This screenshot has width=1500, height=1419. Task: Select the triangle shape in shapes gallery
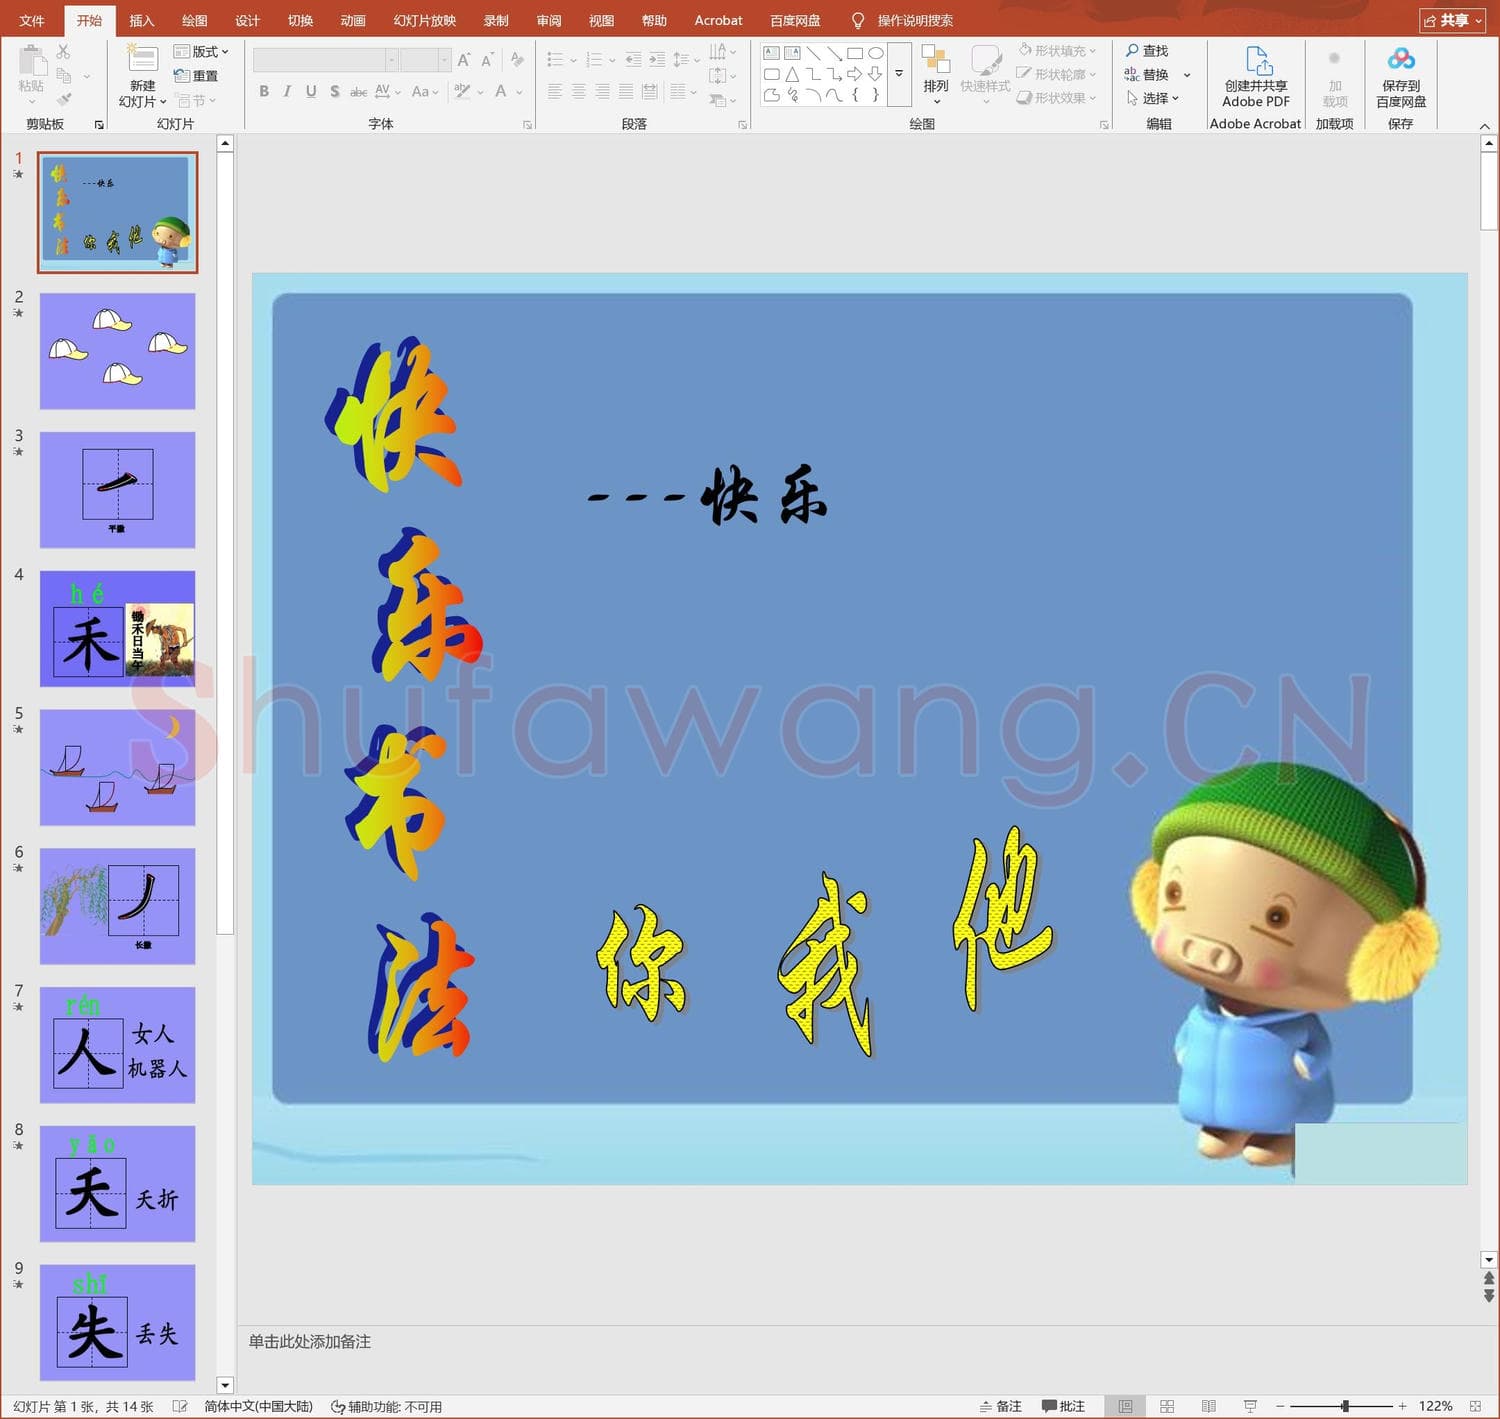point(792,74)
